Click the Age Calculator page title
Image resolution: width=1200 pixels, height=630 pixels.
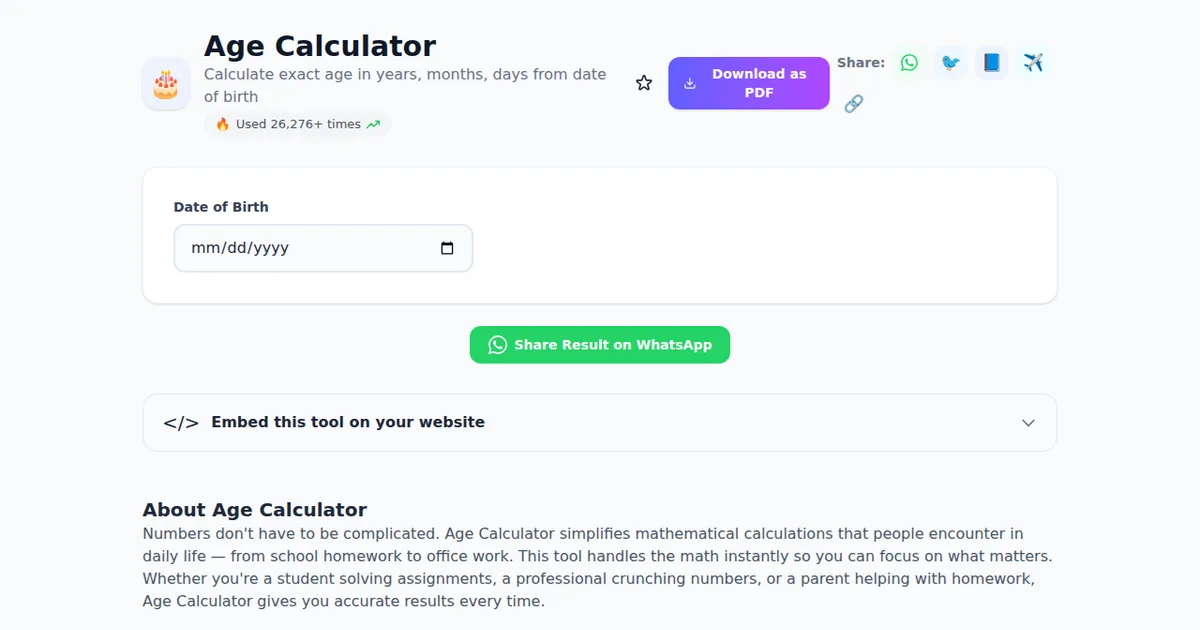320,46
